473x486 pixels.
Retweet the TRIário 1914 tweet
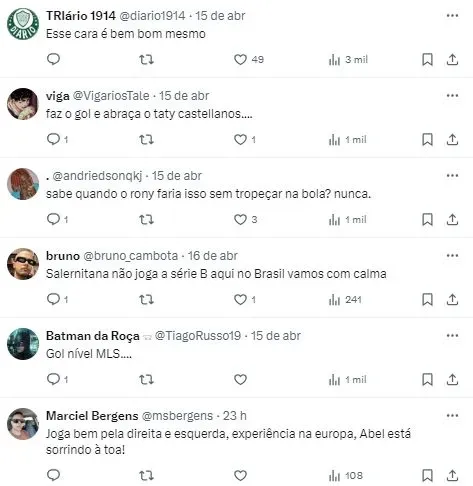click(x=146, y=60)
